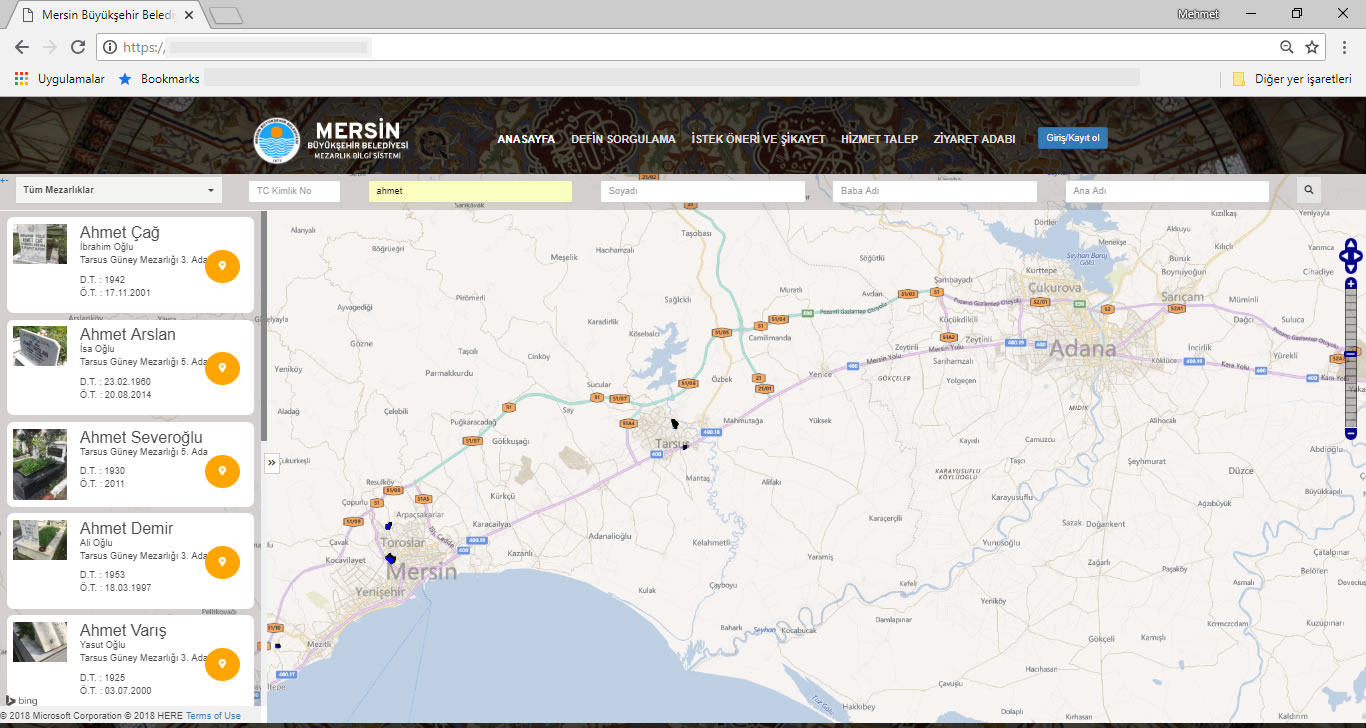Image resolution: width=1366 pixels, height=728 pixels.
Task: Click the zoom magnifier in address bar
Action: tap(1287, 47)
